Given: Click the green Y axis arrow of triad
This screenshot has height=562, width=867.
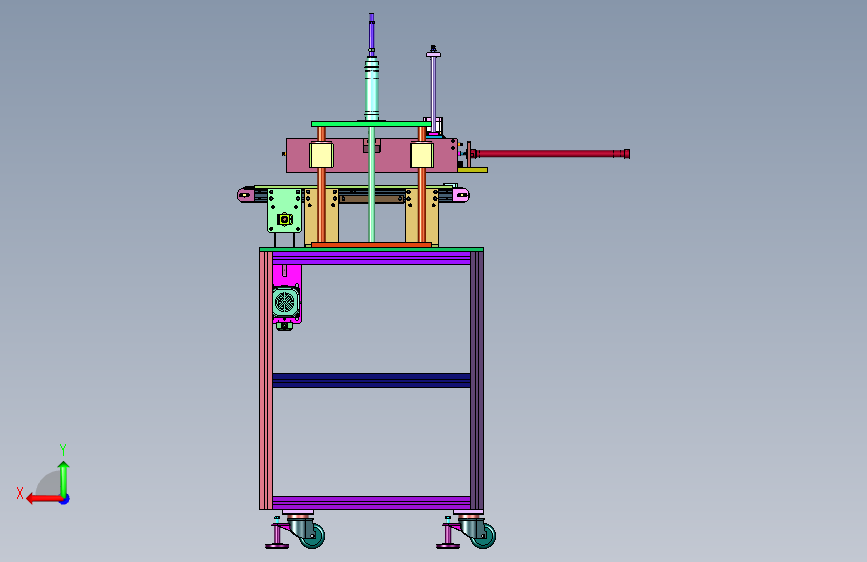Looking at the screenshot, I should tap(64, 479).
